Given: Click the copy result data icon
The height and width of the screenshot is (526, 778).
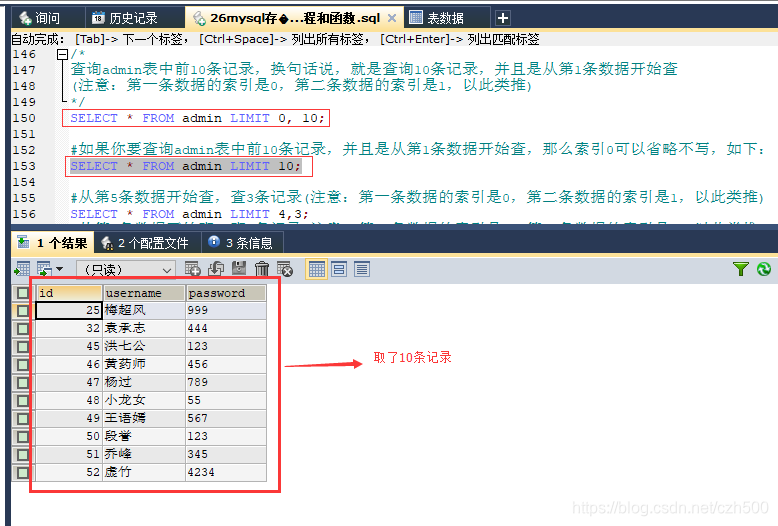Looking at the screenshot, I should pos(44,269).
